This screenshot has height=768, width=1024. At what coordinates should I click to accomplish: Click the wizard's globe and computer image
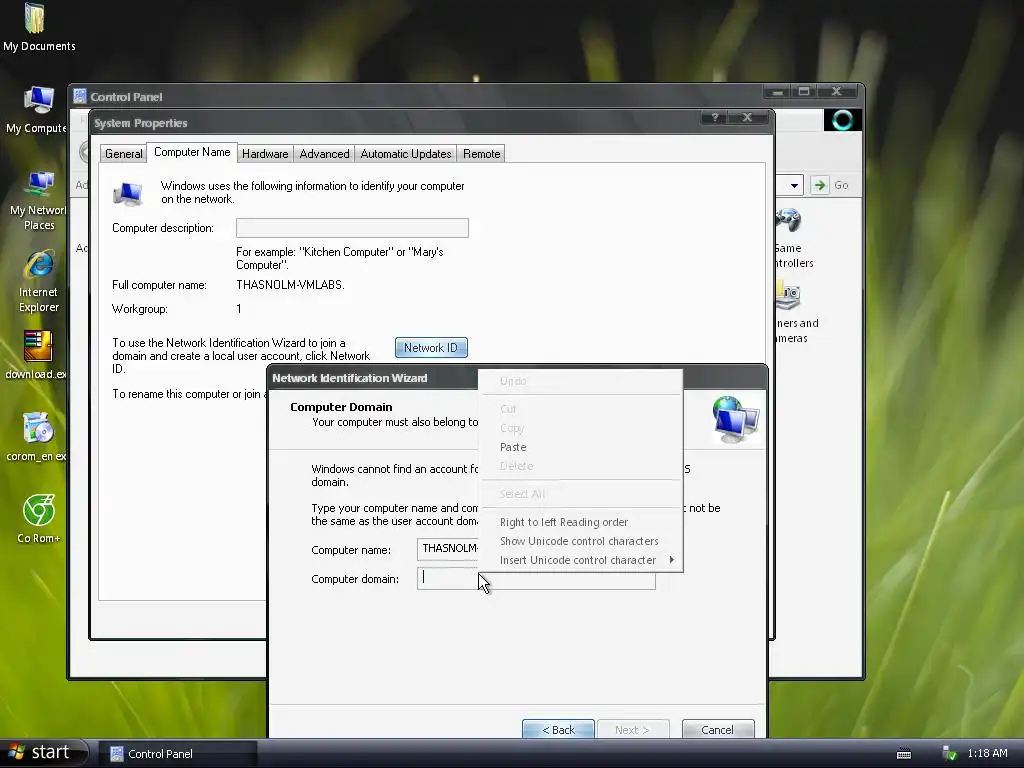pos(735,419)
